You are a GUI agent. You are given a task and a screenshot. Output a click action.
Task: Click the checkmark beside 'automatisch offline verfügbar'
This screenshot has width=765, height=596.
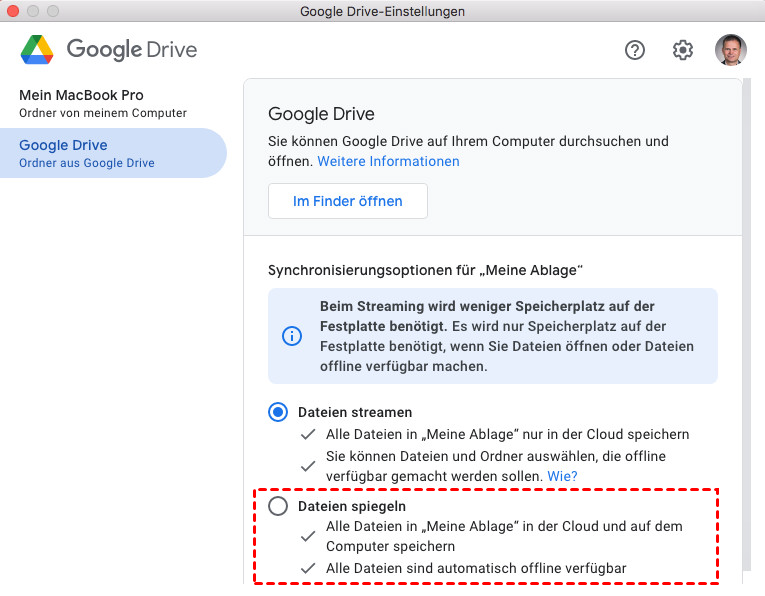(x=308, y=568)
